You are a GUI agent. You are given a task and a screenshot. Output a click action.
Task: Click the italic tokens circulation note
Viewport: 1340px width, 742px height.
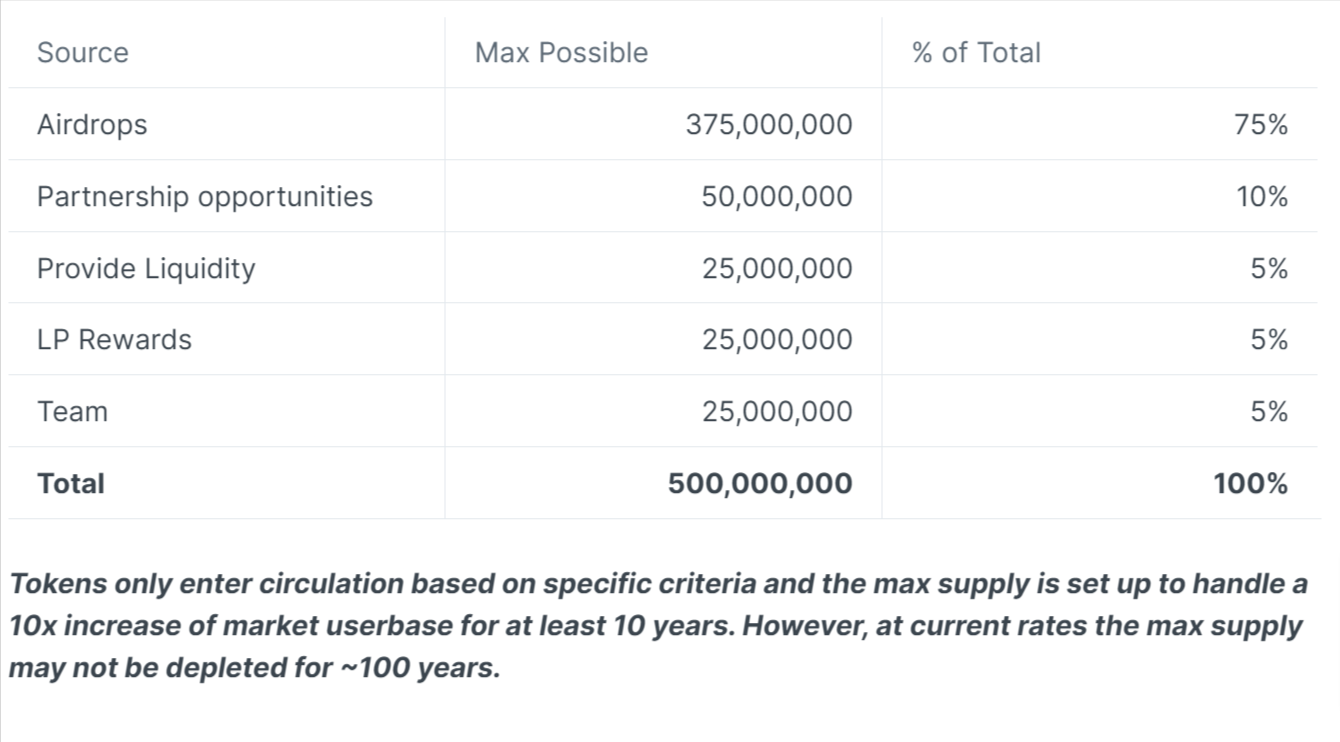(658, 626)
